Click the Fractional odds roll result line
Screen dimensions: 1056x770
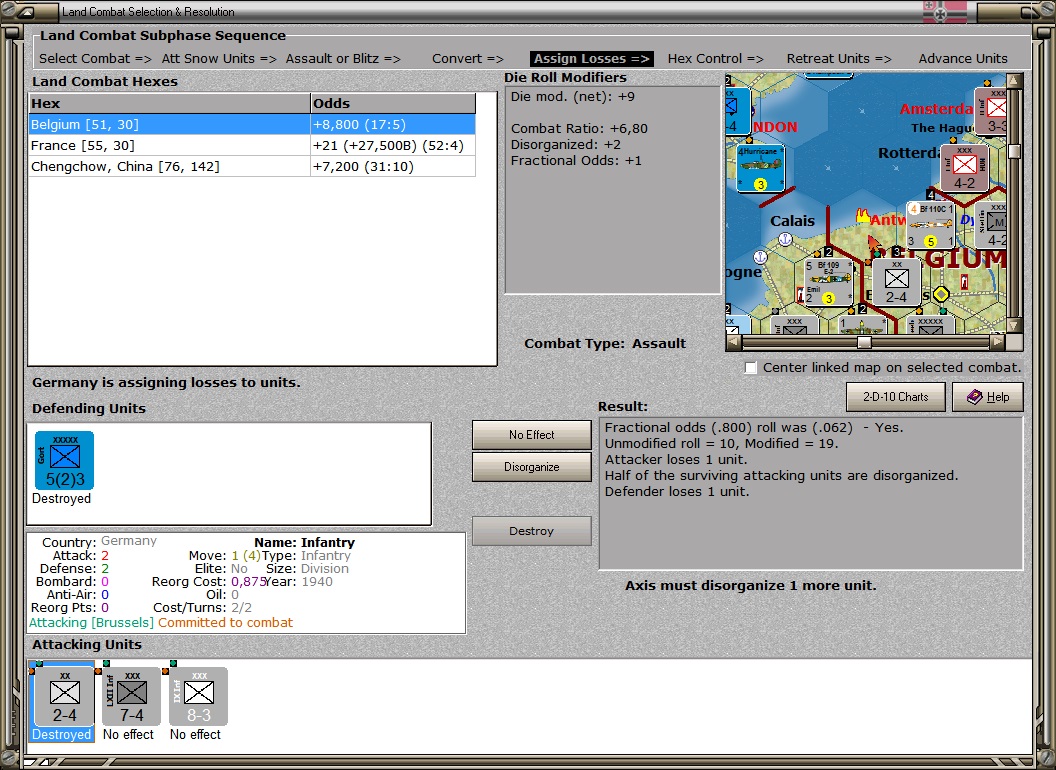coord(754,427)
